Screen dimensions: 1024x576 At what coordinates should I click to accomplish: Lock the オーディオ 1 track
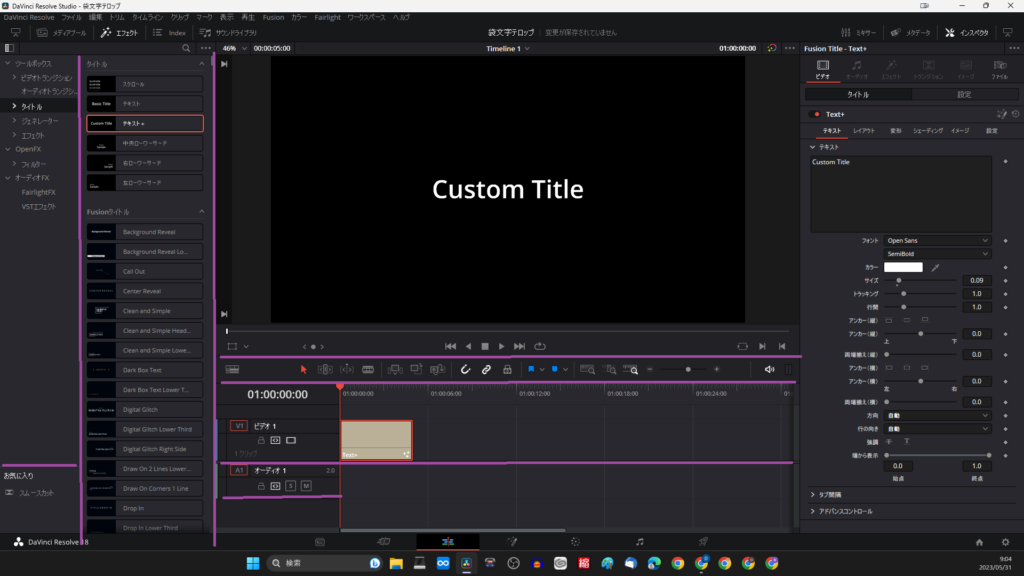(261, 486)
